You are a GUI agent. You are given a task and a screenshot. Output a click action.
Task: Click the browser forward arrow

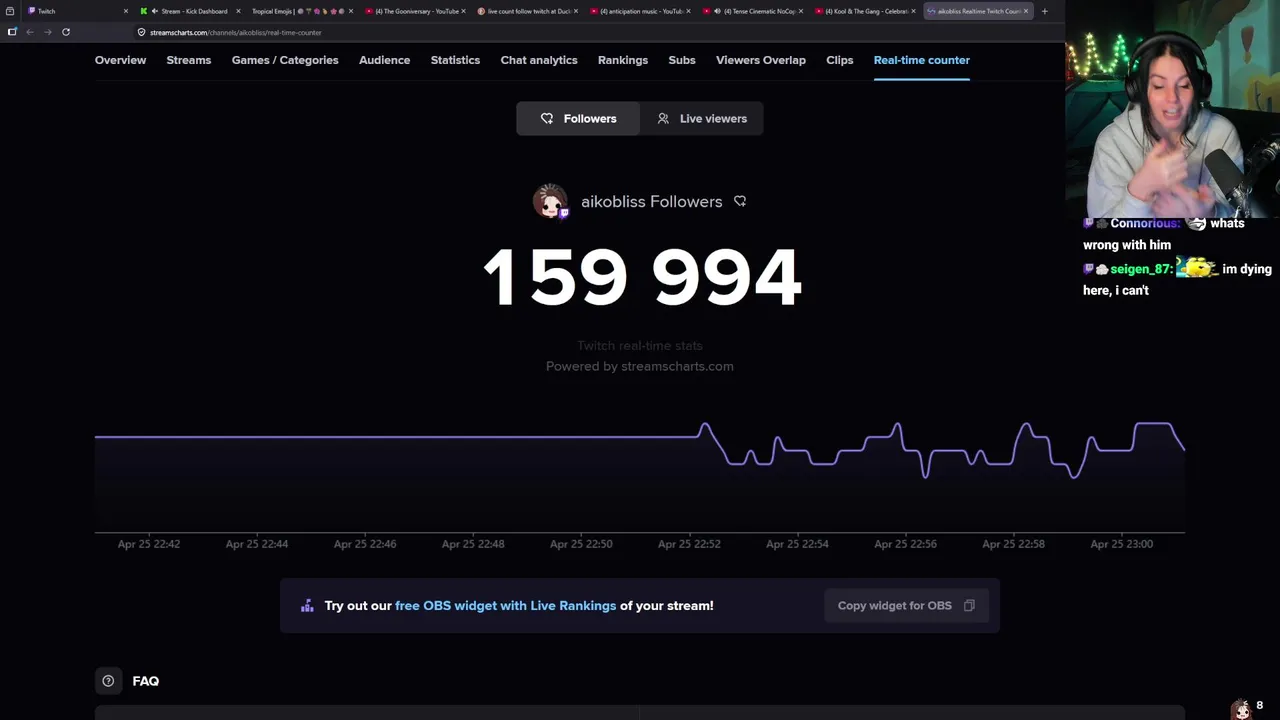[47, 32]
